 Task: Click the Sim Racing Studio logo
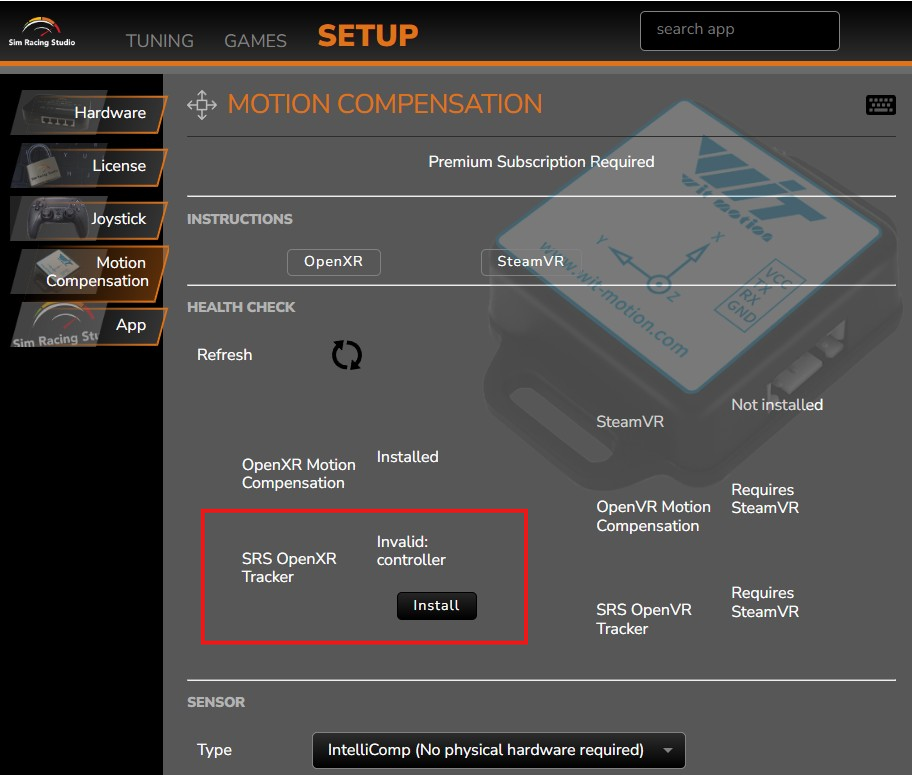(x=41, y=33)
